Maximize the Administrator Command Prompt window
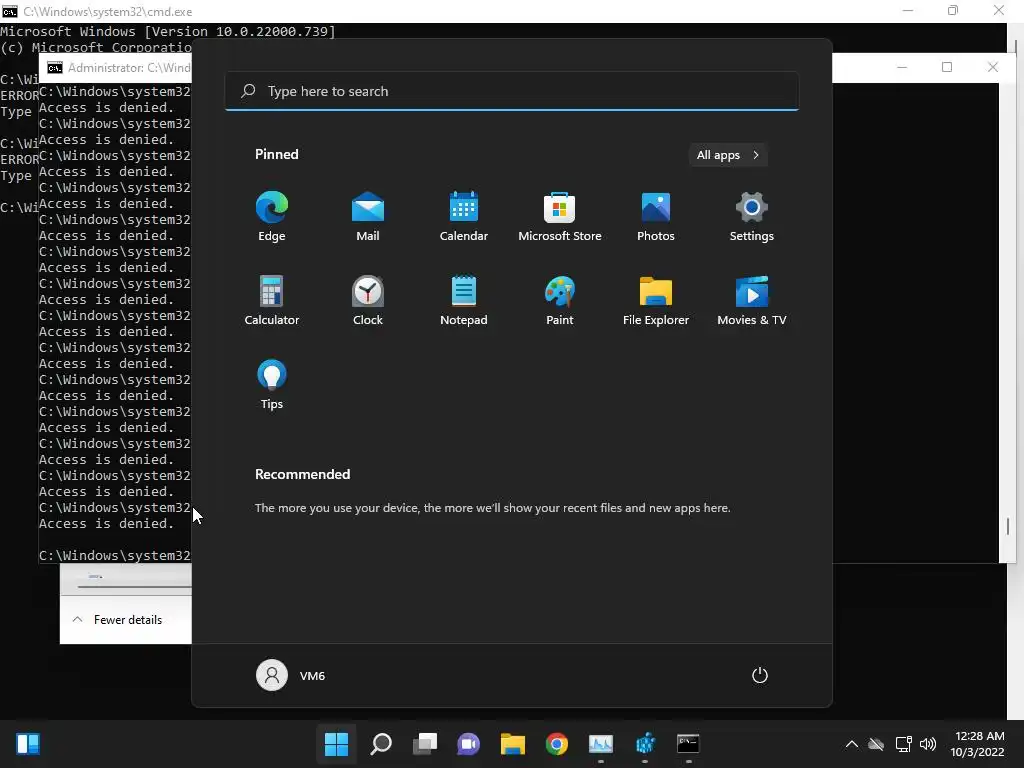 pyautogui.click(x=947, y=67)
